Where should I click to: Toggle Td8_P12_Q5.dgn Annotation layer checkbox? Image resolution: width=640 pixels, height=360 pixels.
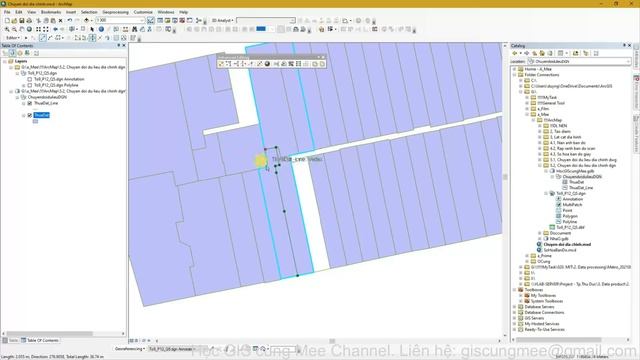pyautogui.click(x=30, y=79)
